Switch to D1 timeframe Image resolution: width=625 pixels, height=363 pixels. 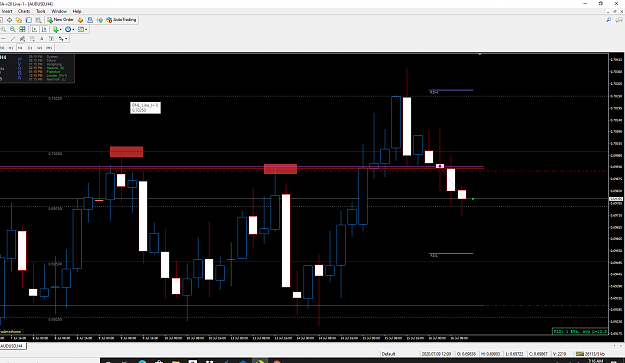[x=29, y=48]
